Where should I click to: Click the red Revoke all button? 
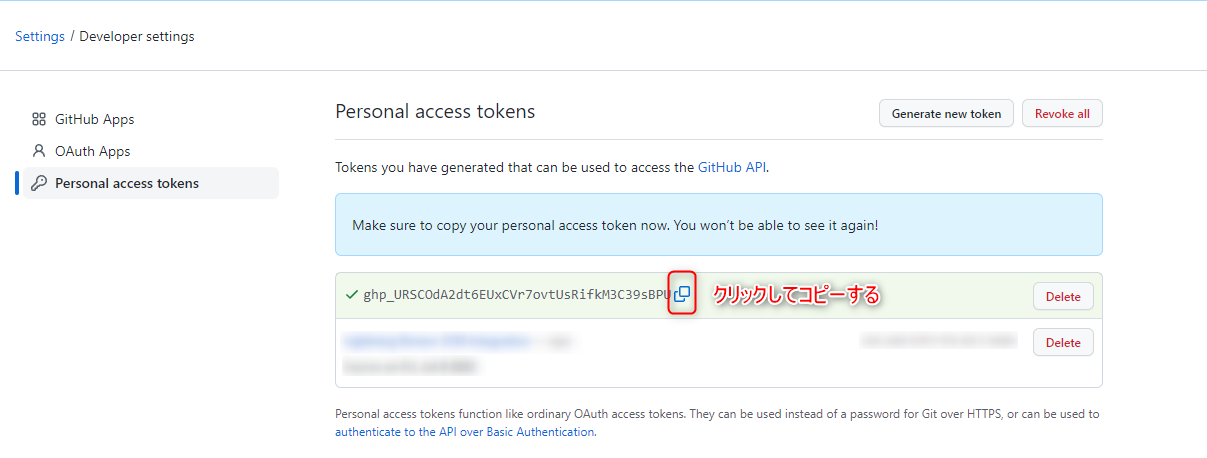(1062, 114)
